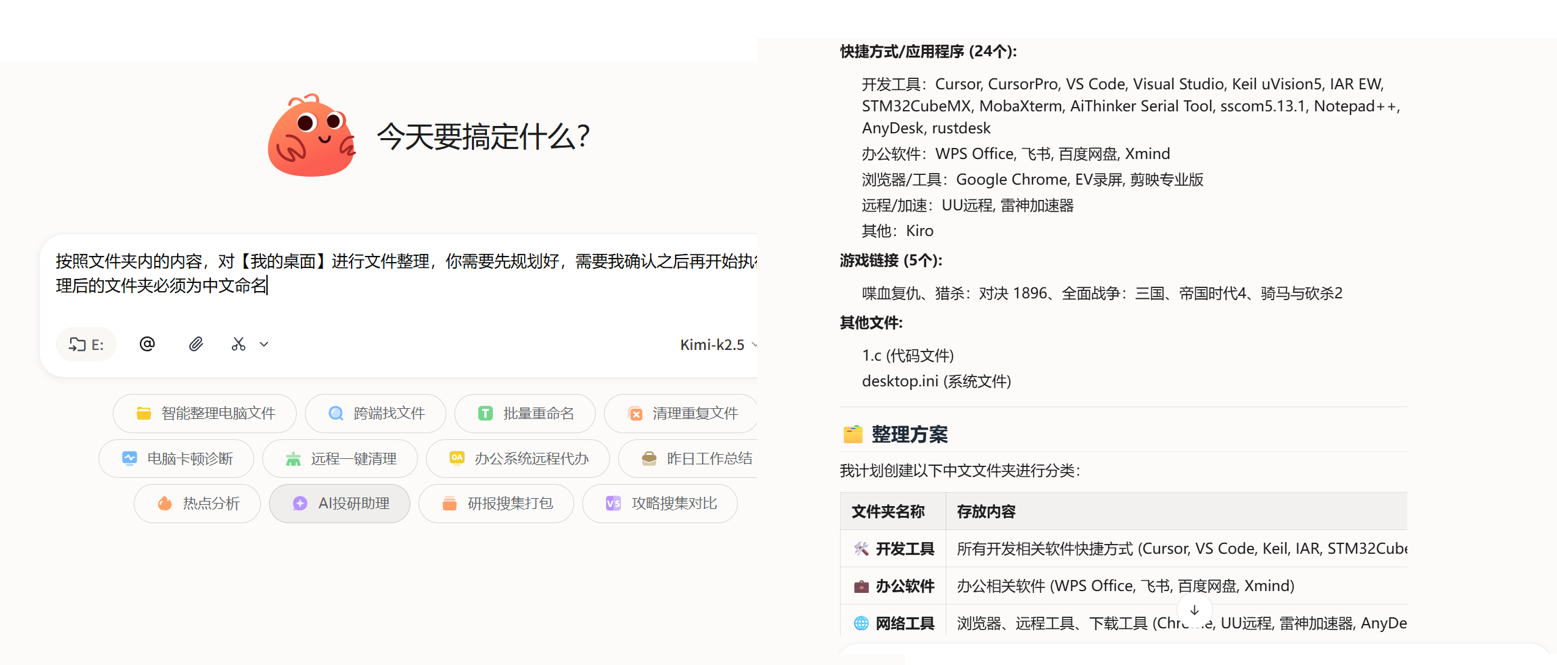Click the 1.c (代码文件) entry
This screenshot has width=1557, height=665.
pos(908,356)
